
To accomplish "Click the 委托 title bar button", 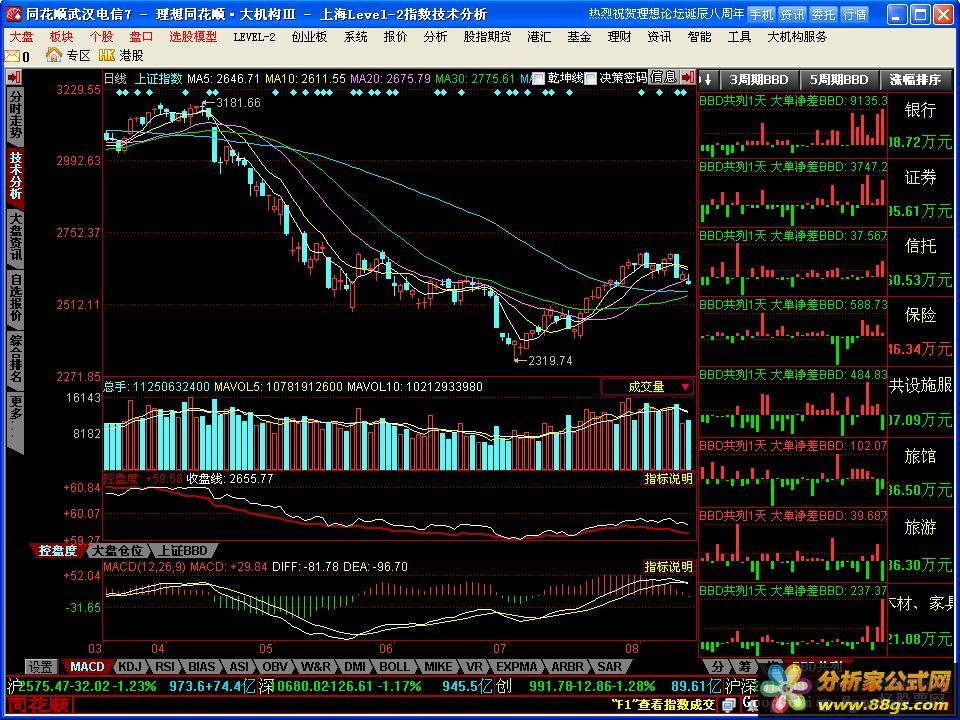I will (x=823, y=14).
